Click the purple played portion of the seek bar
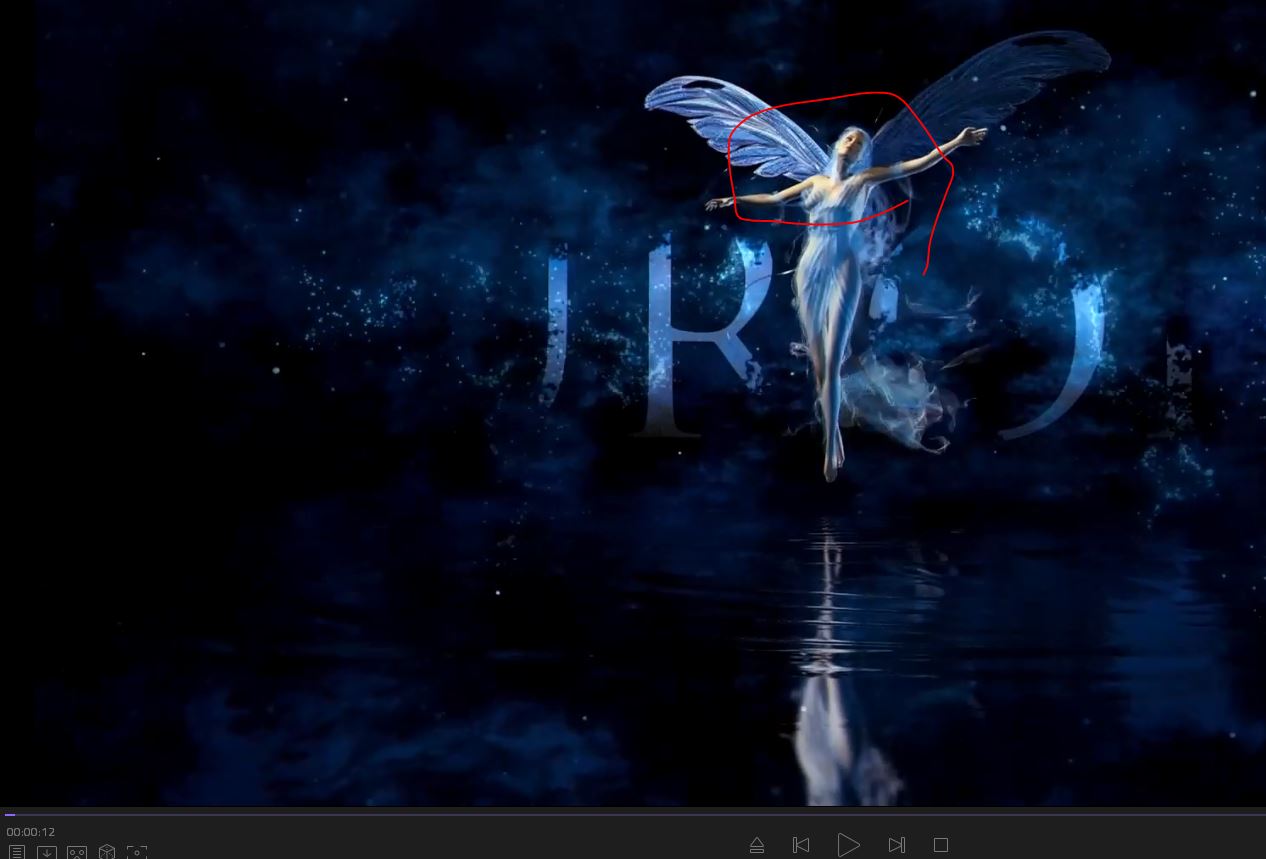 click(x=9, y=815)
